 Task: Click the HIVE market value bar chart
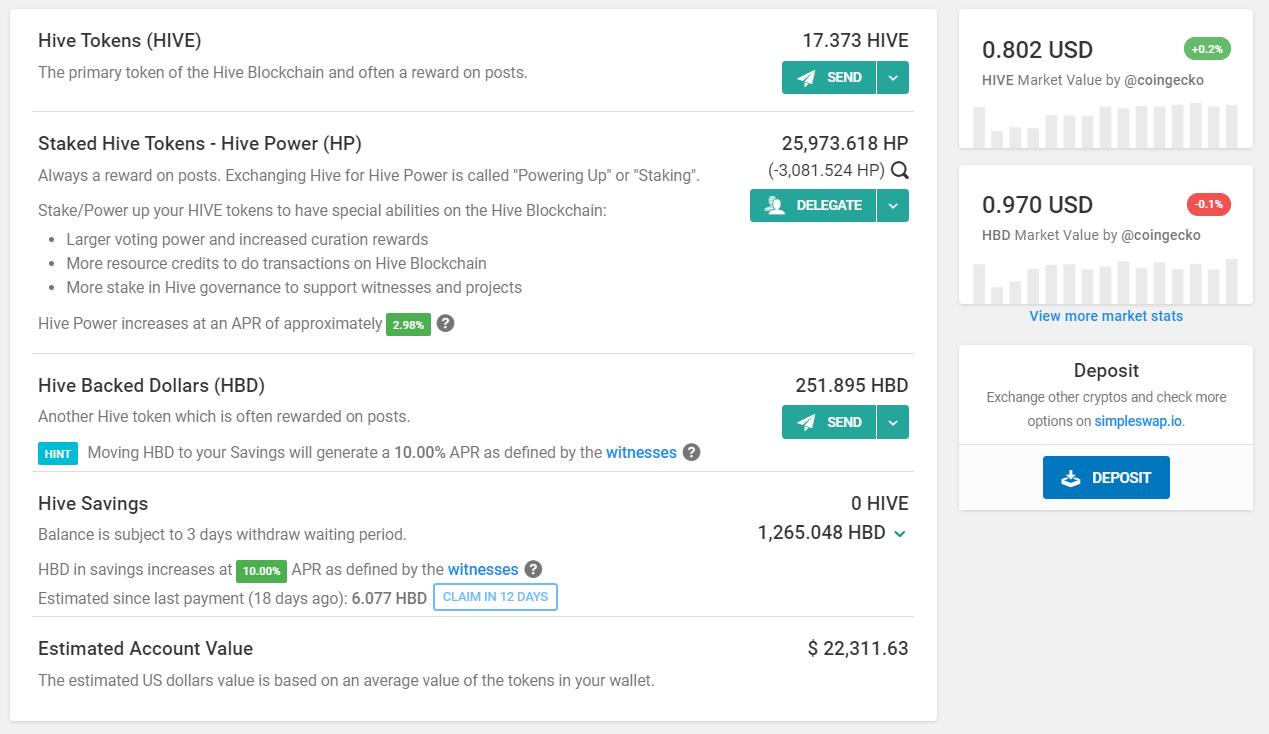pos(1105,124)
